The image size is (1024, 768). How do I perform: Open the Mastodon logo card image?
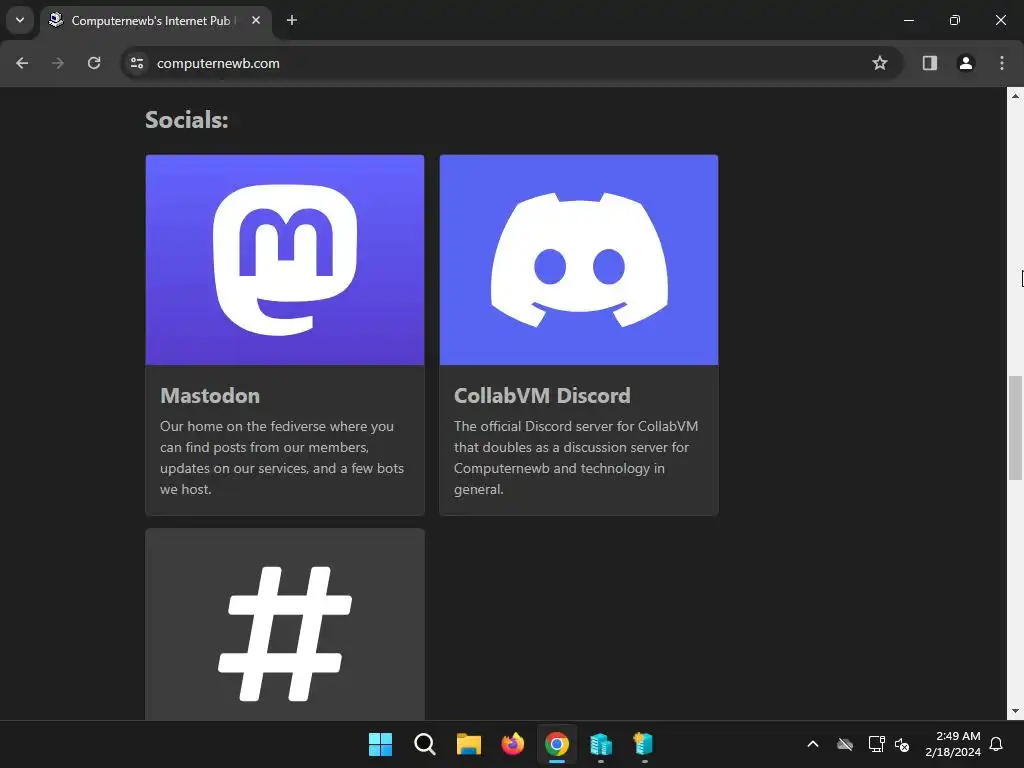pos(285,260)
